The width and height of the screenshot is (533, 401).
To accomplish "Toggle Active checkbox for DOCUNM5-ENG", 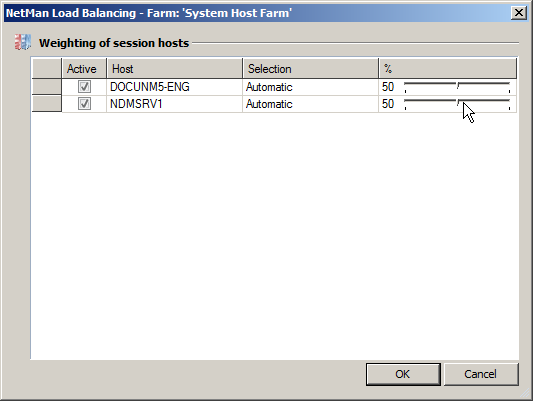I will 84,87.
